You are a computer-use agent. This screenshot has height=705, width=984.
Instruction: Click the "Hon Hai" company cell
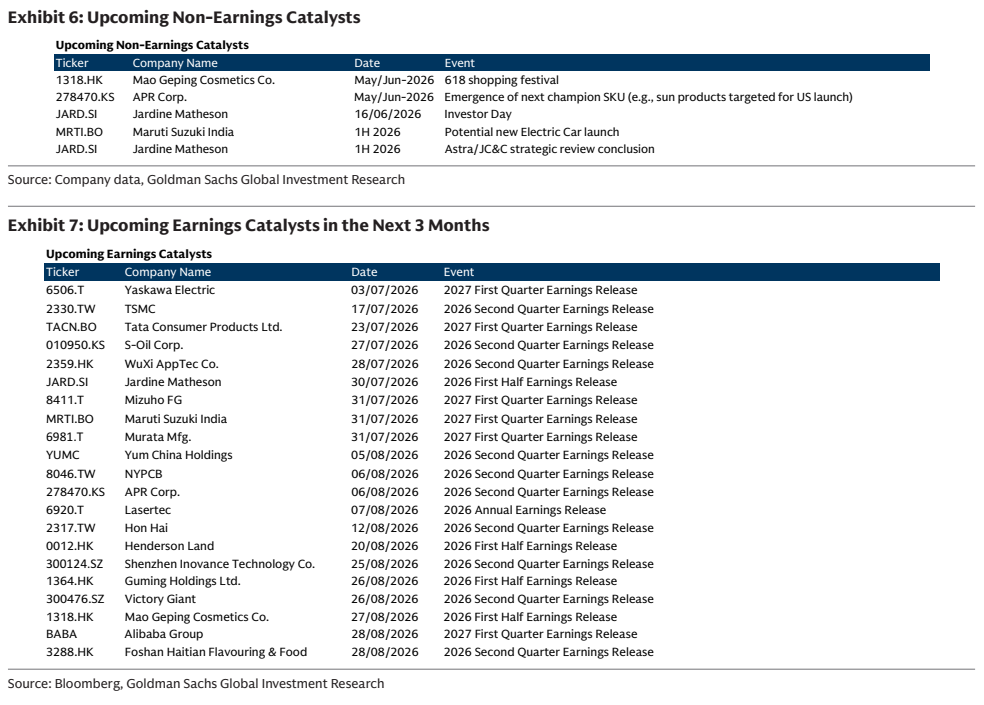(146, 528)
